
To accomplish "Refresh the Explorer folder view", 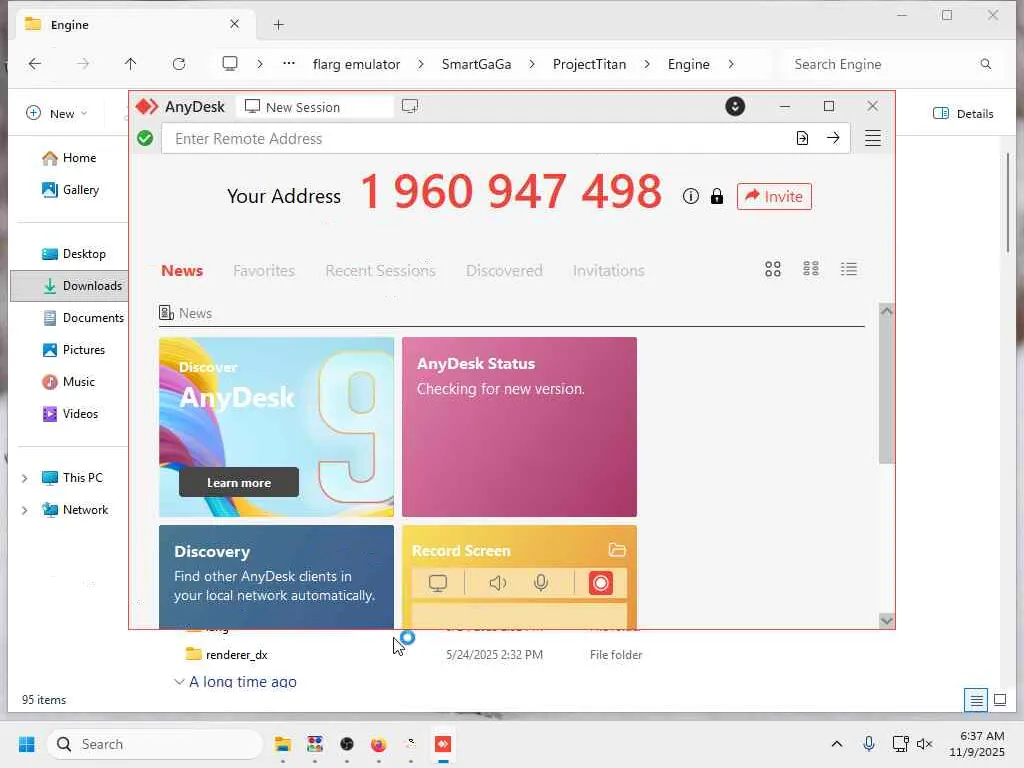I will click(179, 64).
